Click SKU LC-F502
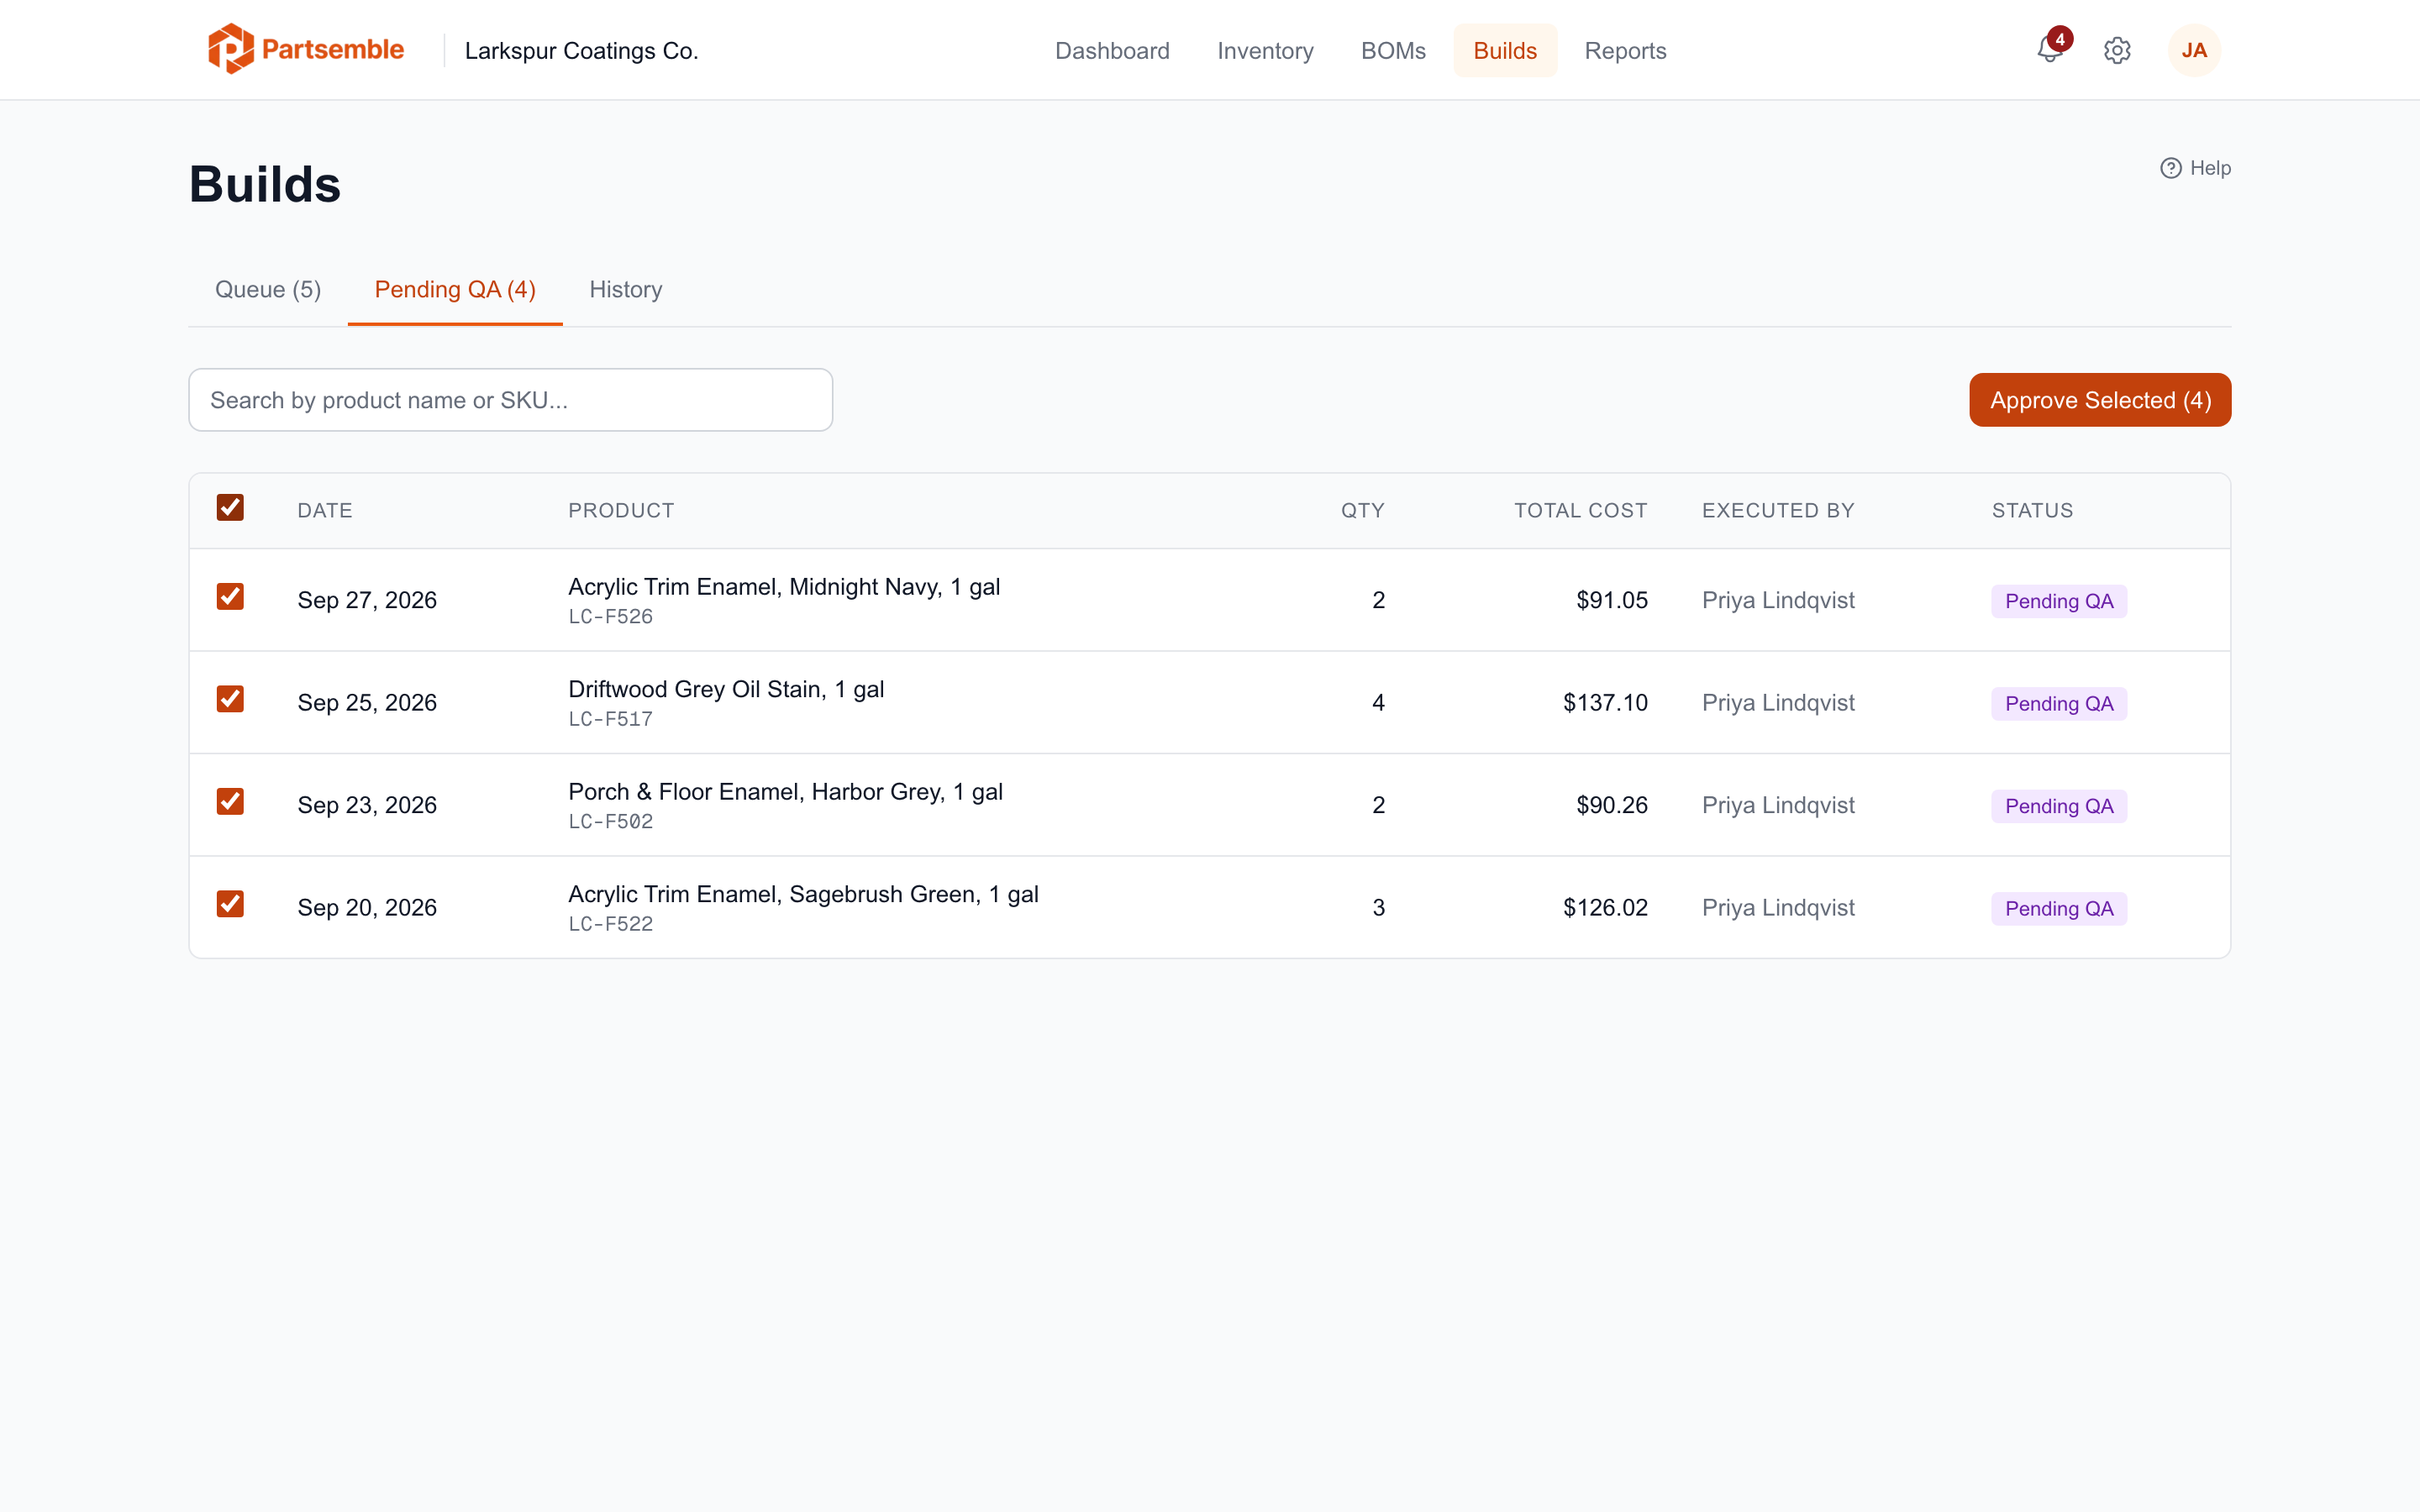The height and width of the screenshot is (1512, 2420). (x=610, y=822)
